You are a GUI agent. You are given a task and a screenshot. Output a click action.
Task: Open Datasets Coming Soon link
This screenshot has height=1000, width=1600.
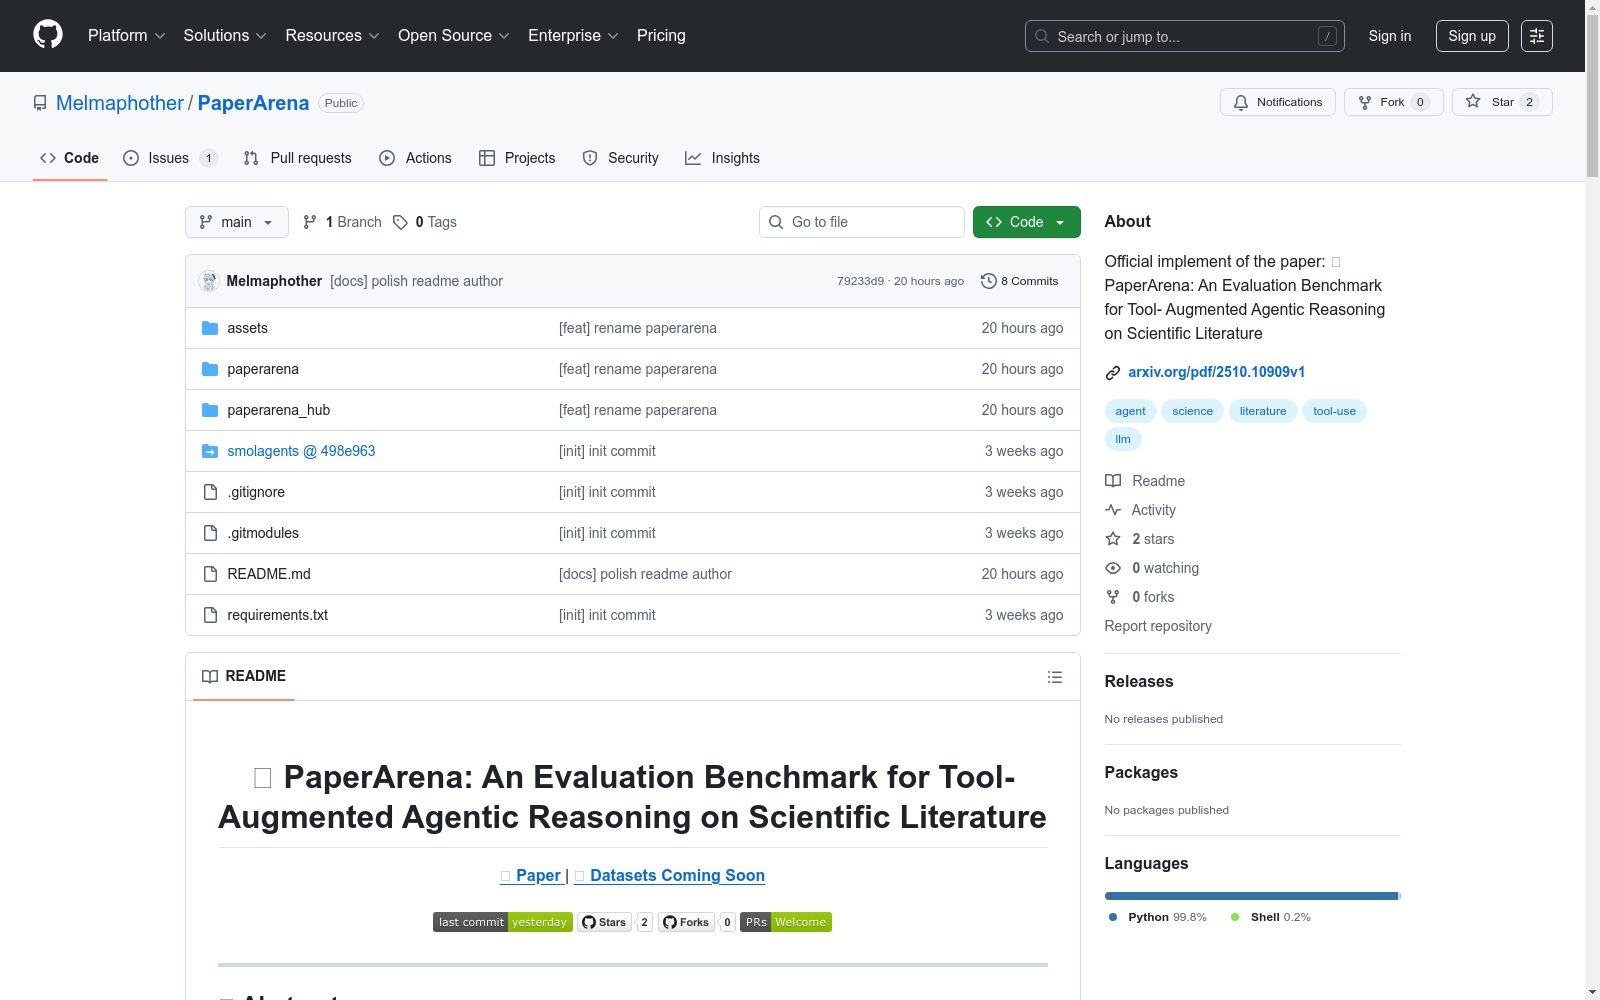coord(670,876)
